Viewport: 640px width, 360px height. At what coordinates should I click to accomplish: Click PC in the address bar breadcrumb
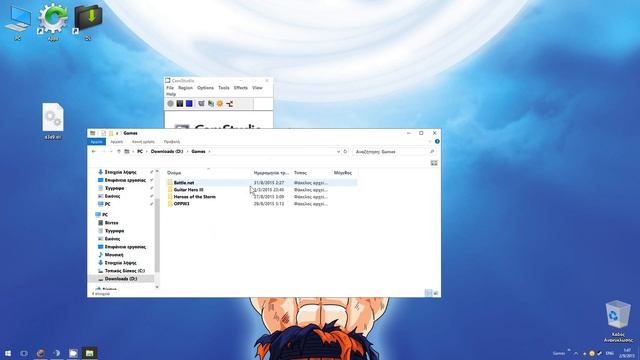[x=140, y=151]
